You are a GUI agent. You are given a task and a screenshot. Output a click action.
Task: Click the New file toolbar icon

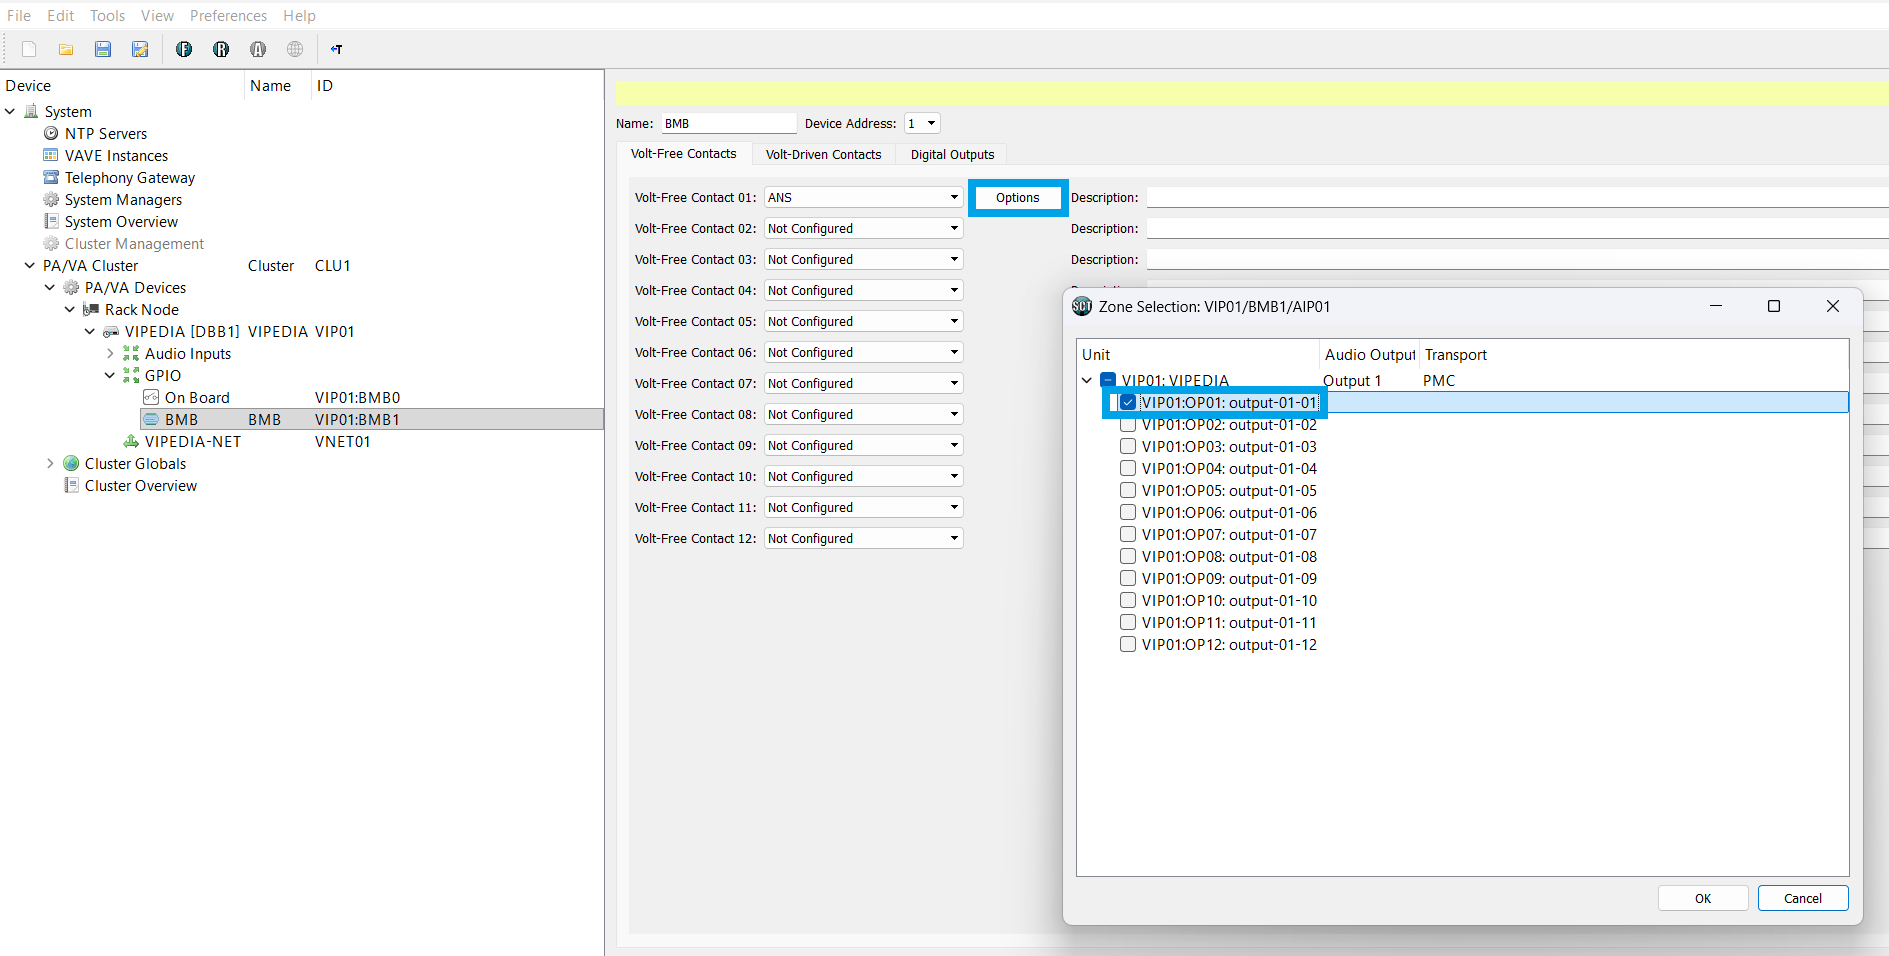click(29, 49)
